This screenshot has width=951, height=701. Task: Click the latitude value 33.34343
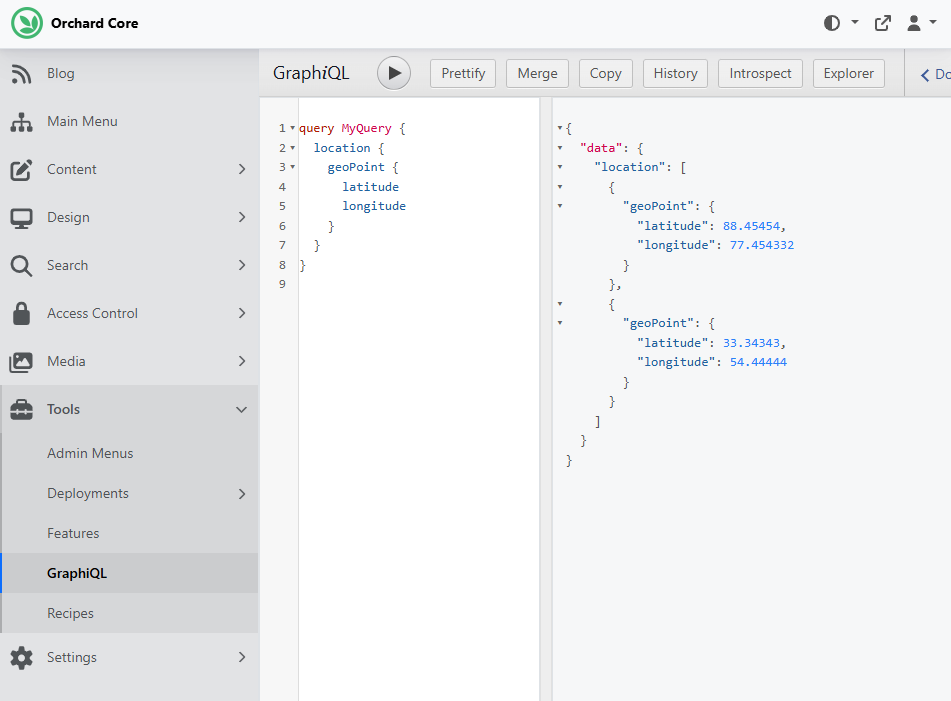pos(751,343)
